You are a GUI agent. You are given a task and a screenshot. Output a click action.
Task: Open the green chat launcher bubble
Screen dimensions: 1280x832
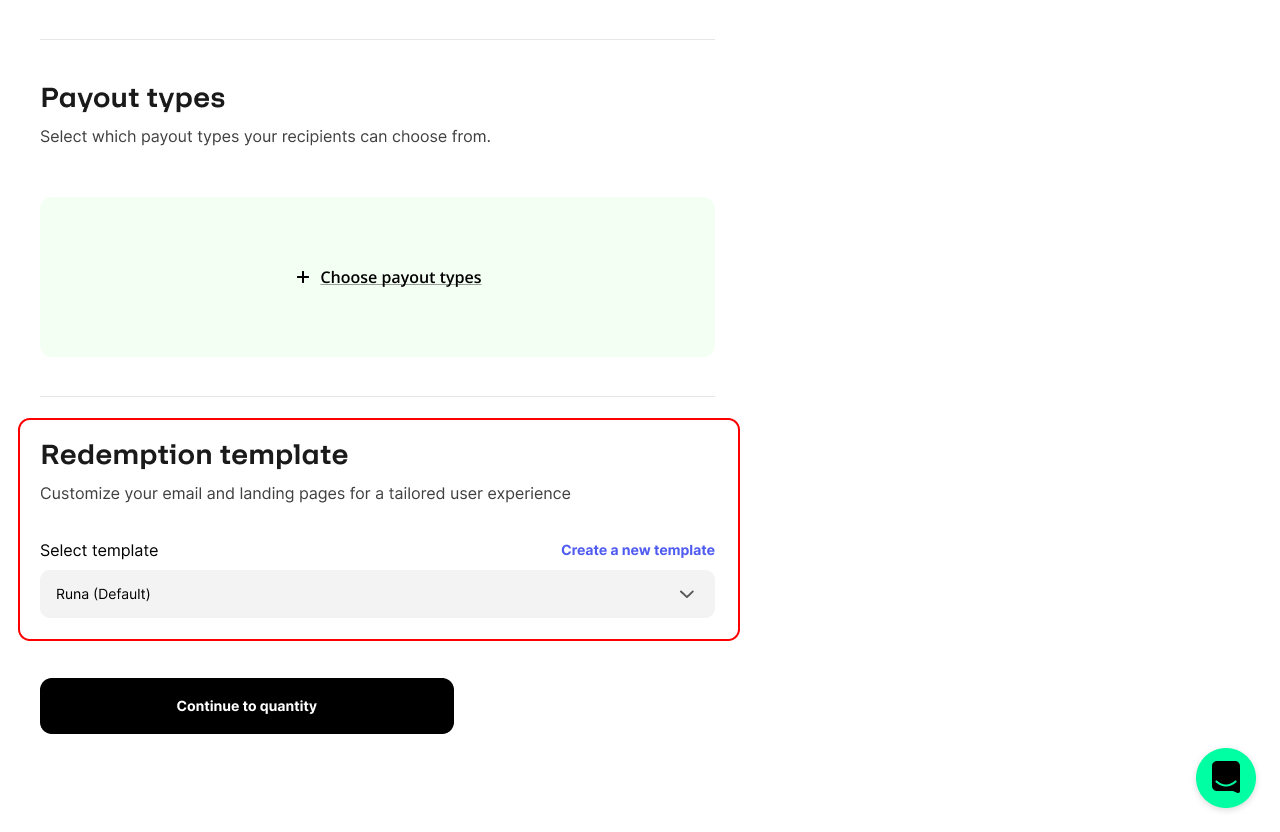click(x=1226, y=778)
